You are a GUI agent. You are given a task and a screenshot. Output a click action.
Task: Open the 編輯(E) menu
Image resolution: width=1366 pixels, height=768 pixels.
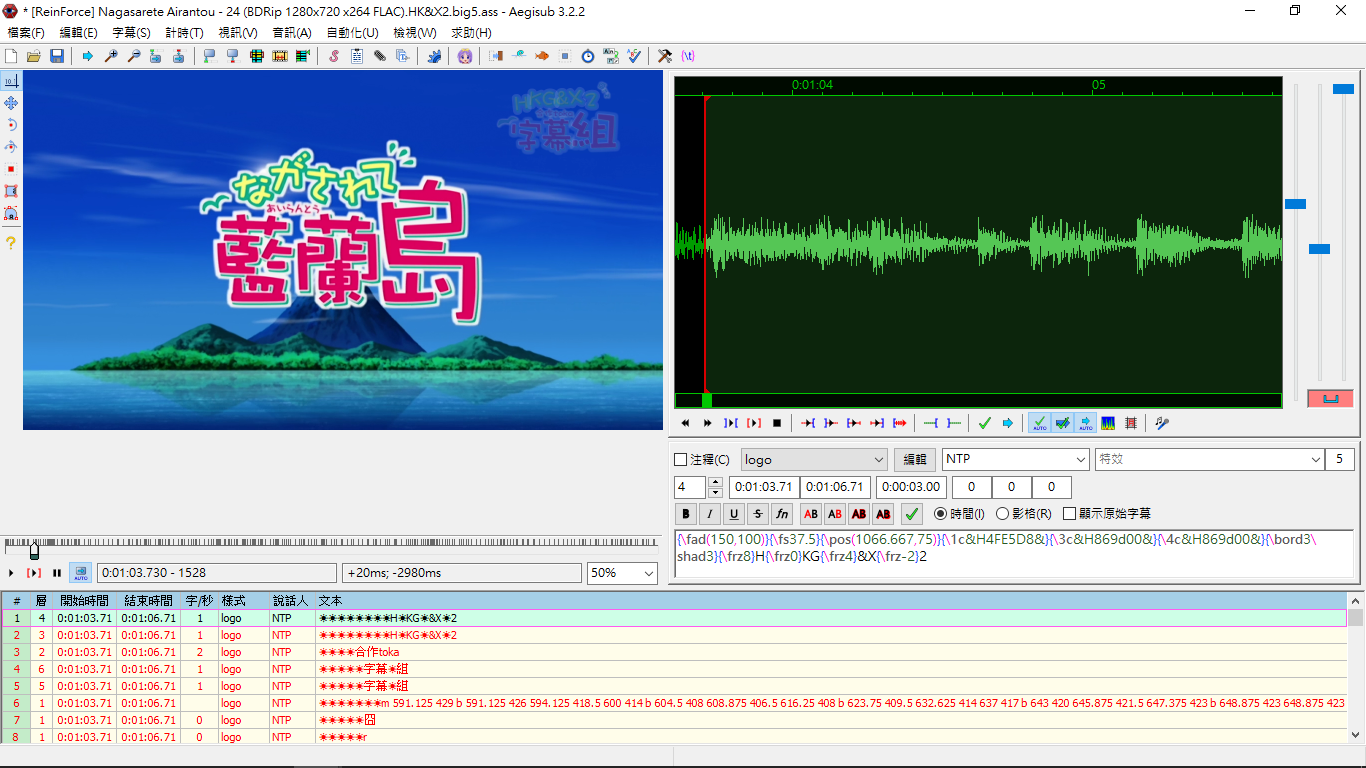tap(79, 33)
